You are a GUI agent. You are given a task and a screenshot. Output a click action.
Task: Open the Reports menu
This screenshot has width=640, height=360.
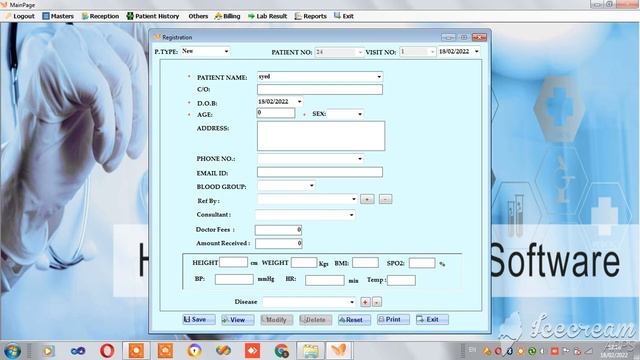pyautogui.click(x=311, y=16)
